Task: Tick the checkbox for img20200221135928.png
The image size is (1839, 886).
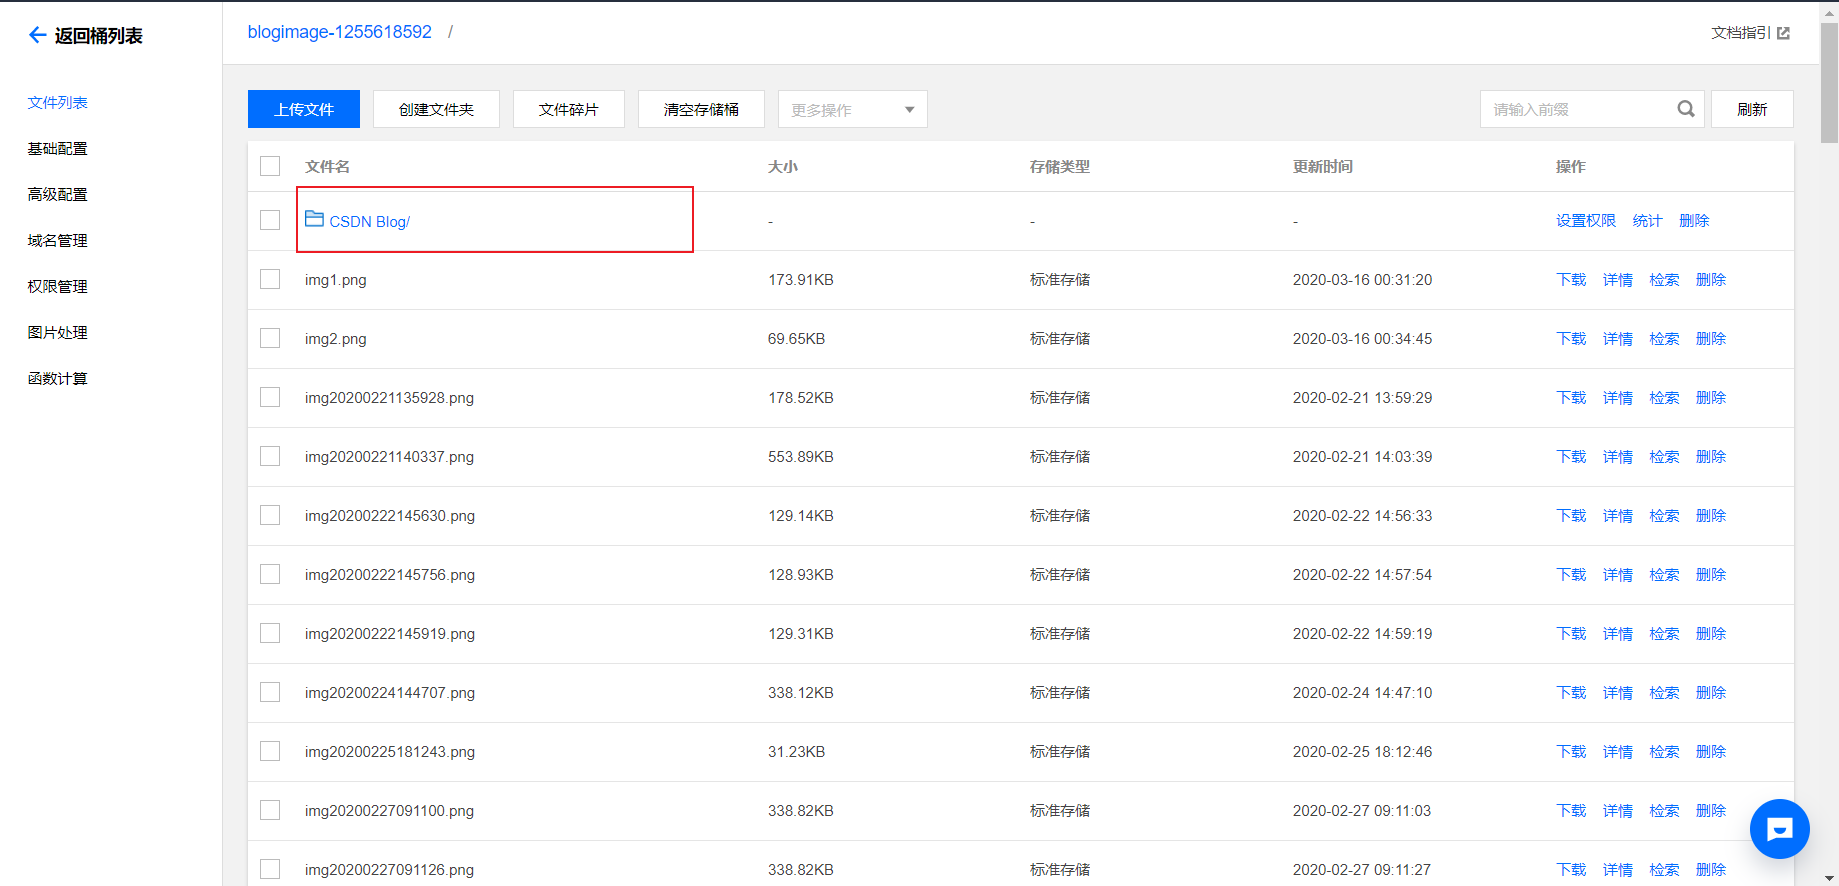Action: [270, 397]
